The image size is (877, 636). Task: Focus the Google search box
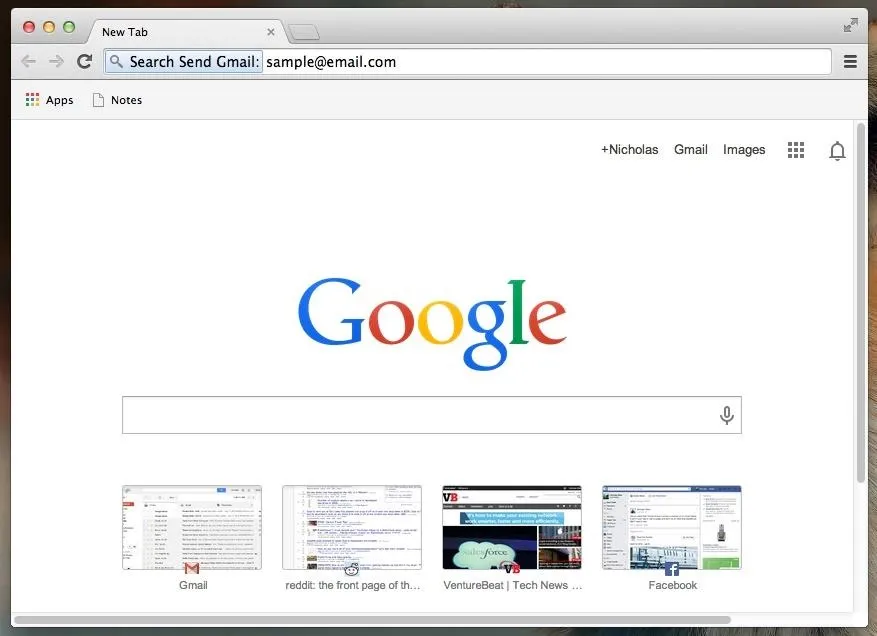(x=432, y=415)
